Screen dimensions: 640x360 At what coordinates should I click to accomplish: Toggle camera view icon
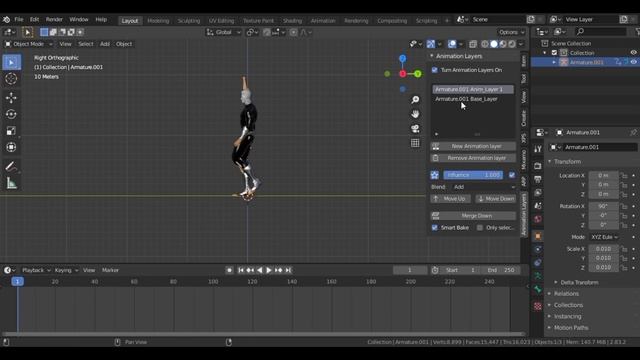pyautogui.click(x=415, y=129)
